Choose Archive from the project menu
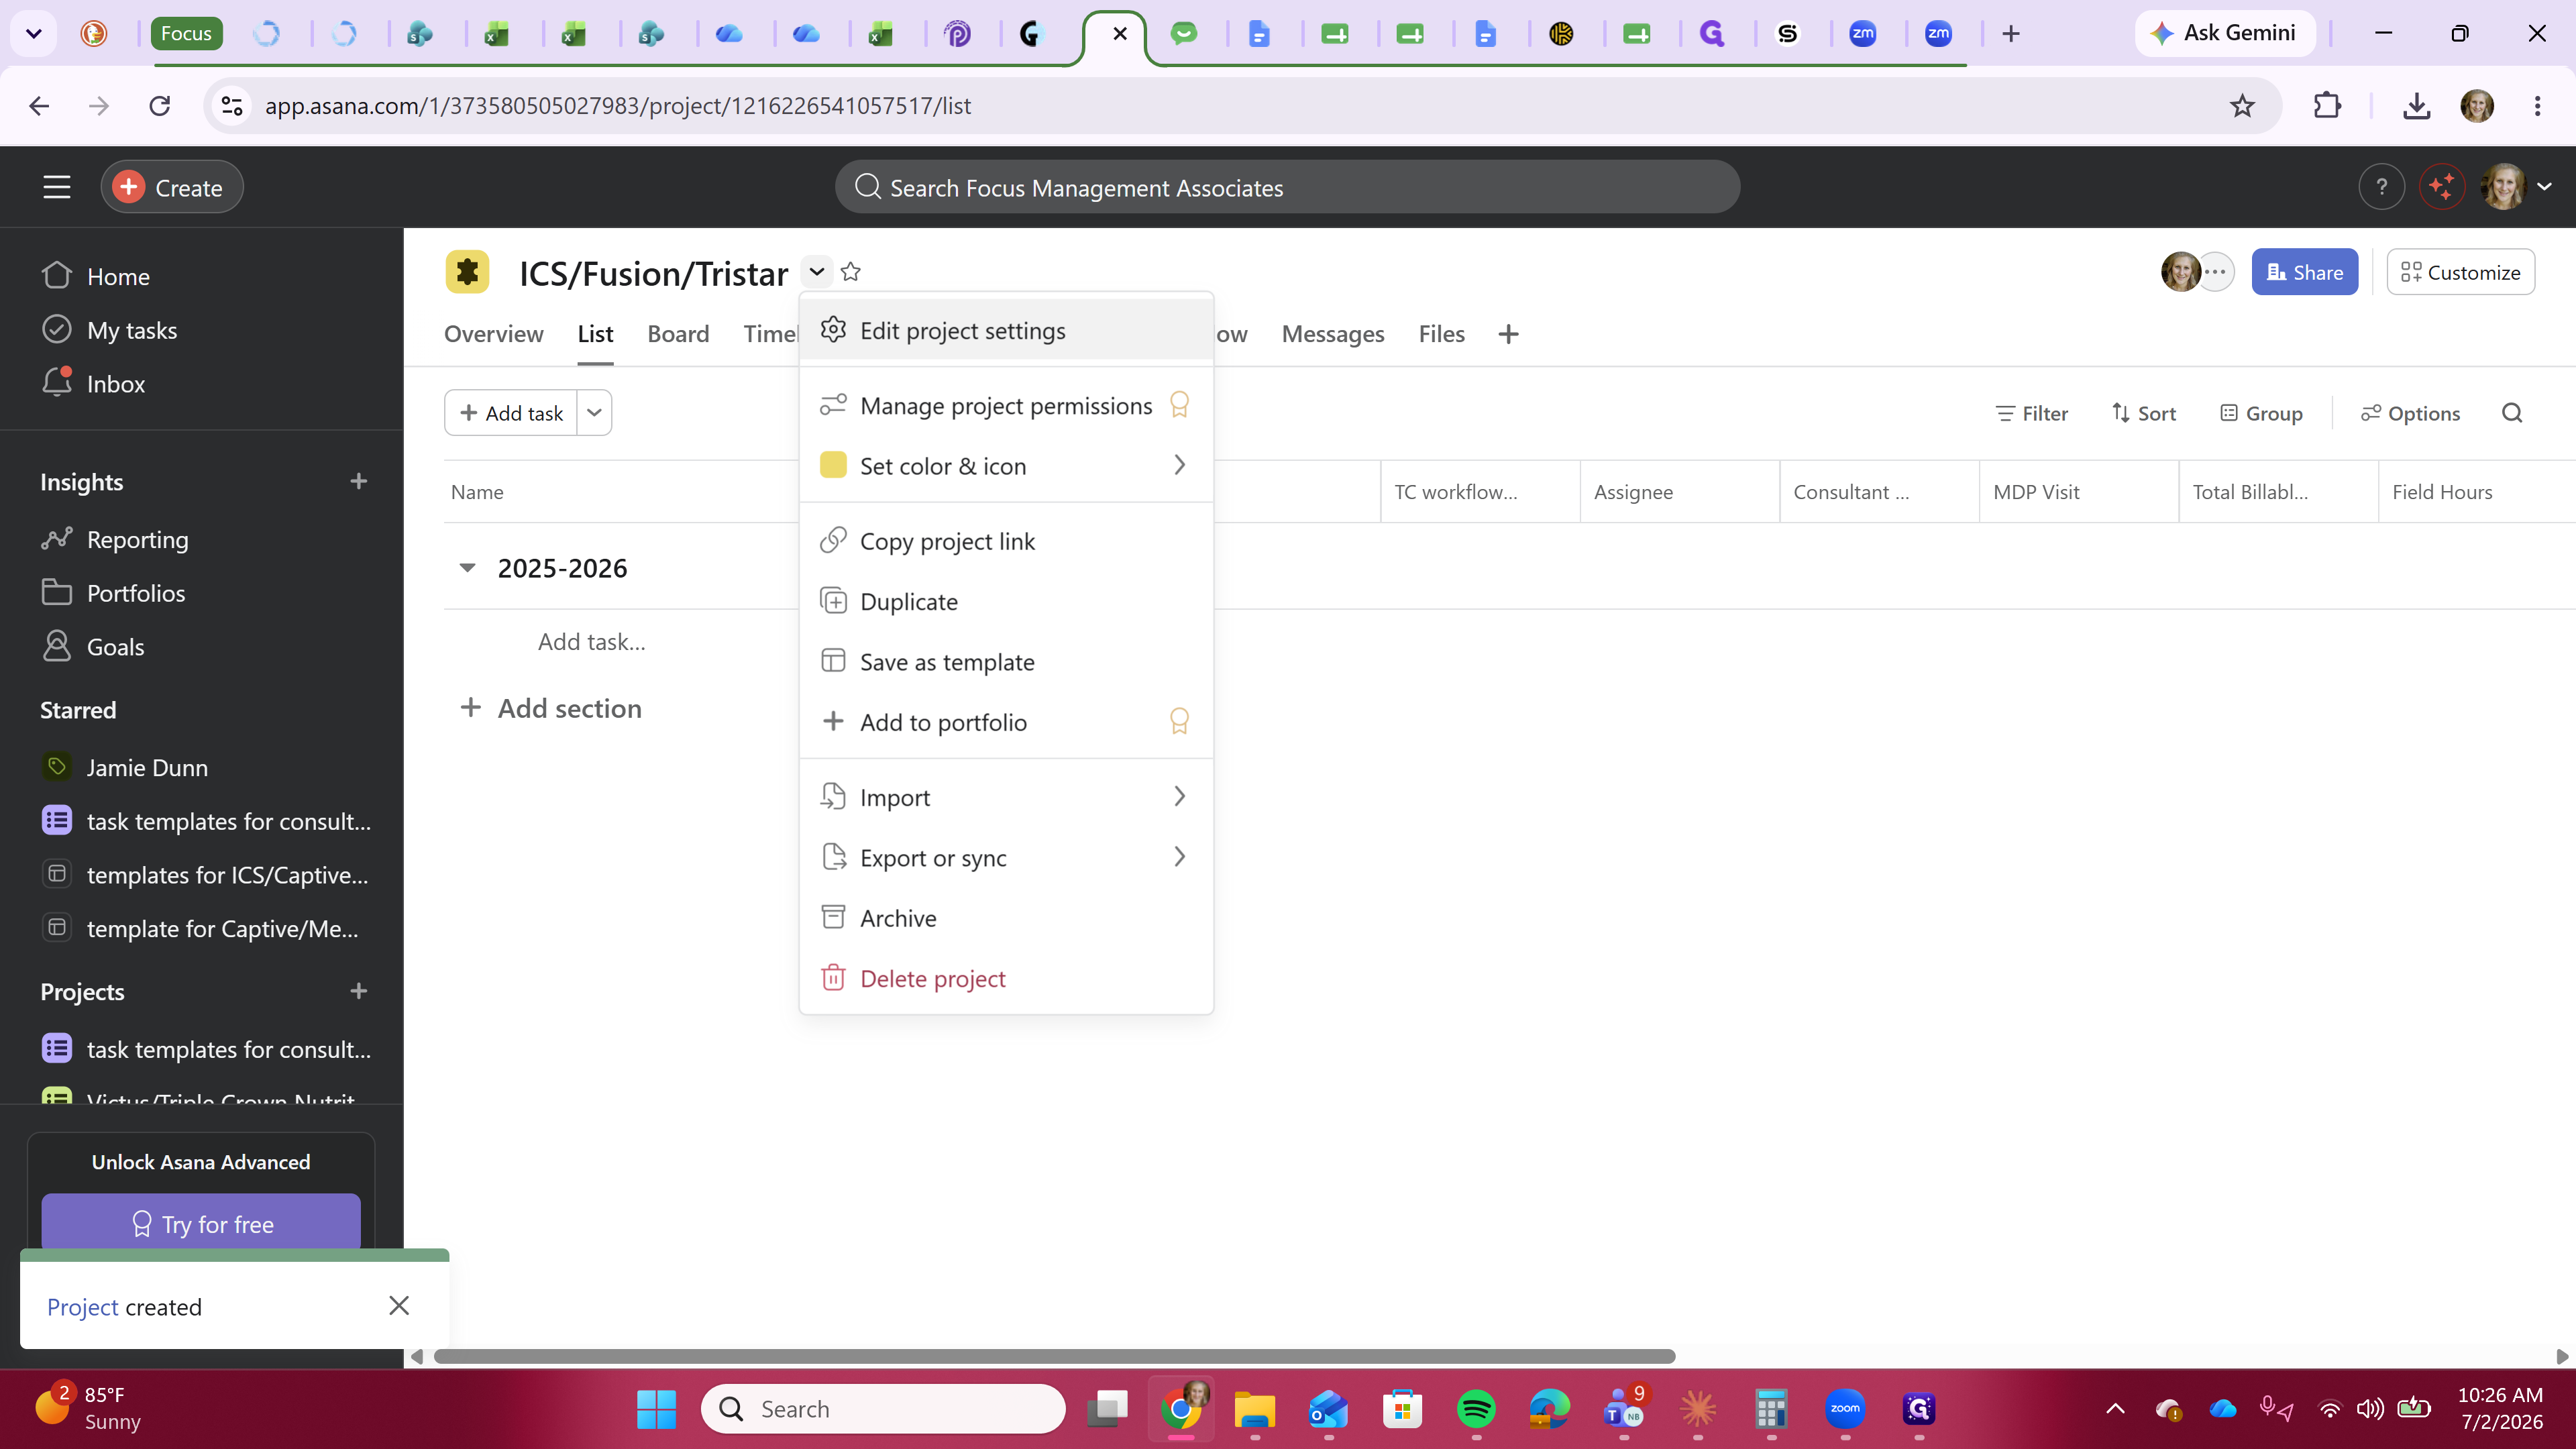This screenshot has height=1449, width=2576. coord(1006,918)
